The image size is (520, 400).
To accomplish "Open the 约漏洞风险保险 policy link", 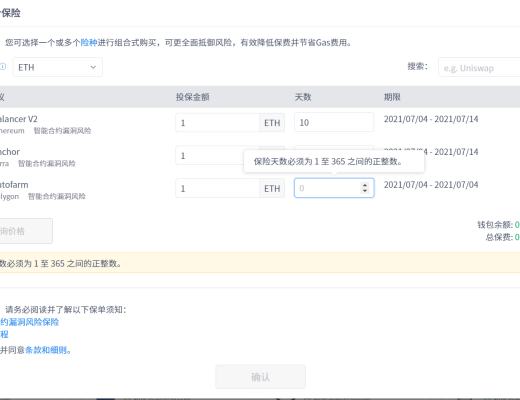I will [29, 322].
